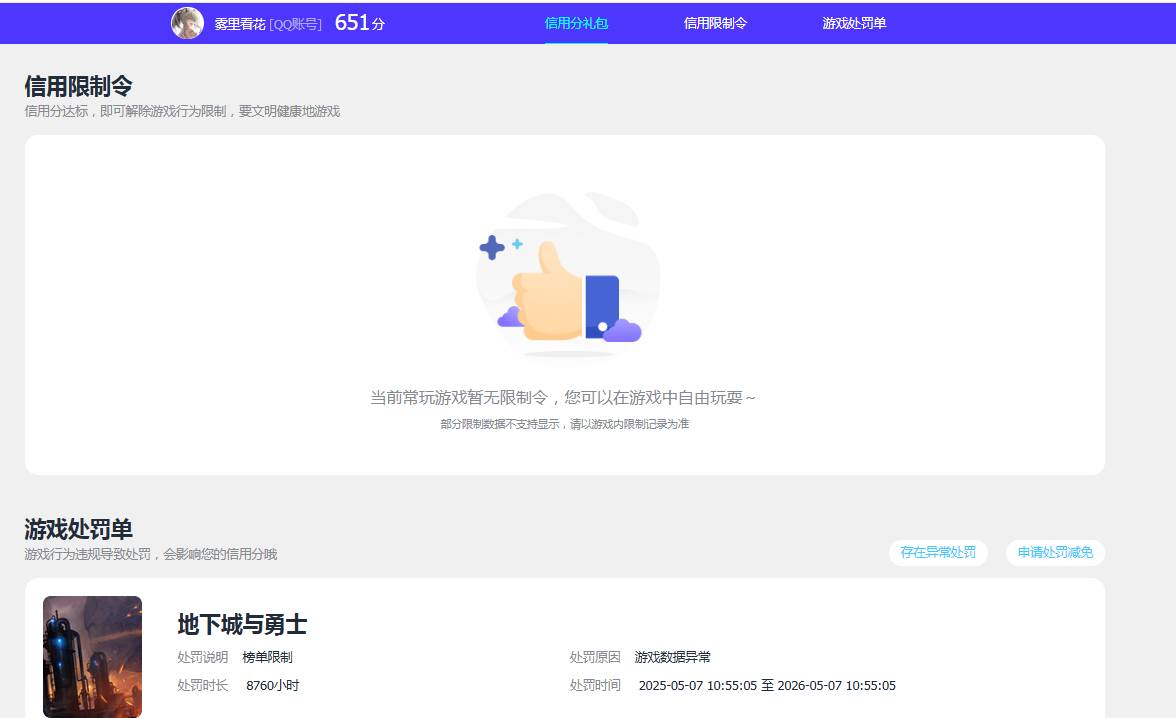Viewport: 1176px width, 718px height.
Task: Open the 信用限制令 tab
Action: (x=715, y=21)
